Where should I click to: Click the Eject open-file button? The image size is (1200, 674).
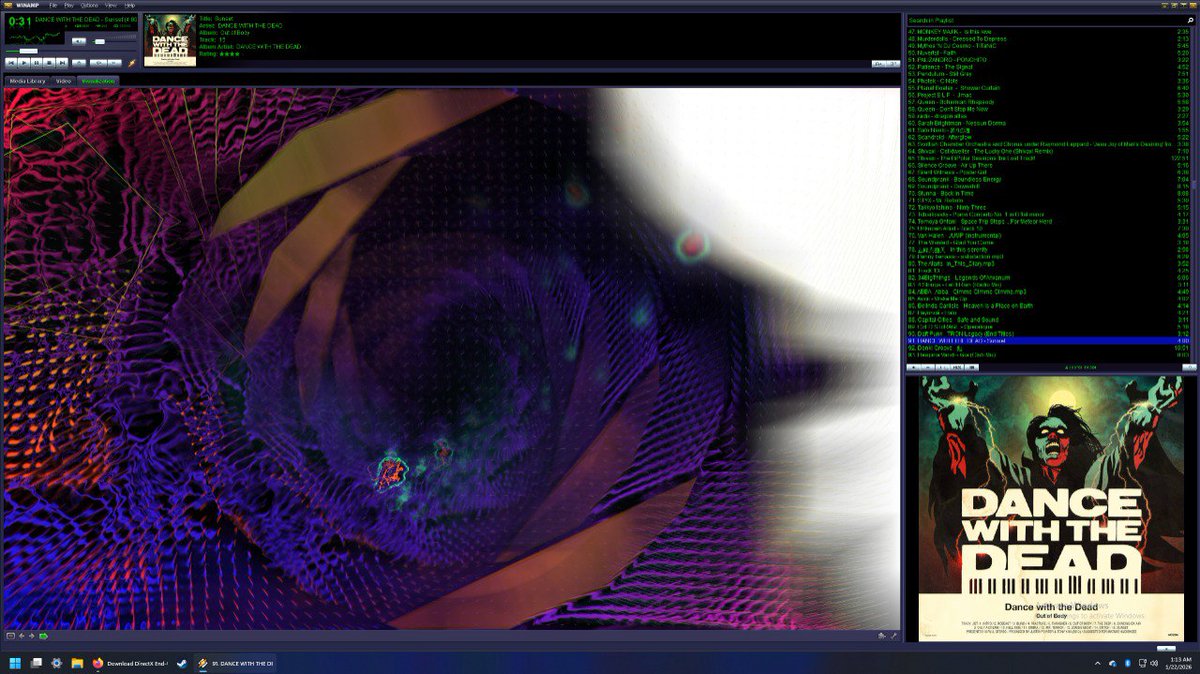[79, 62]
